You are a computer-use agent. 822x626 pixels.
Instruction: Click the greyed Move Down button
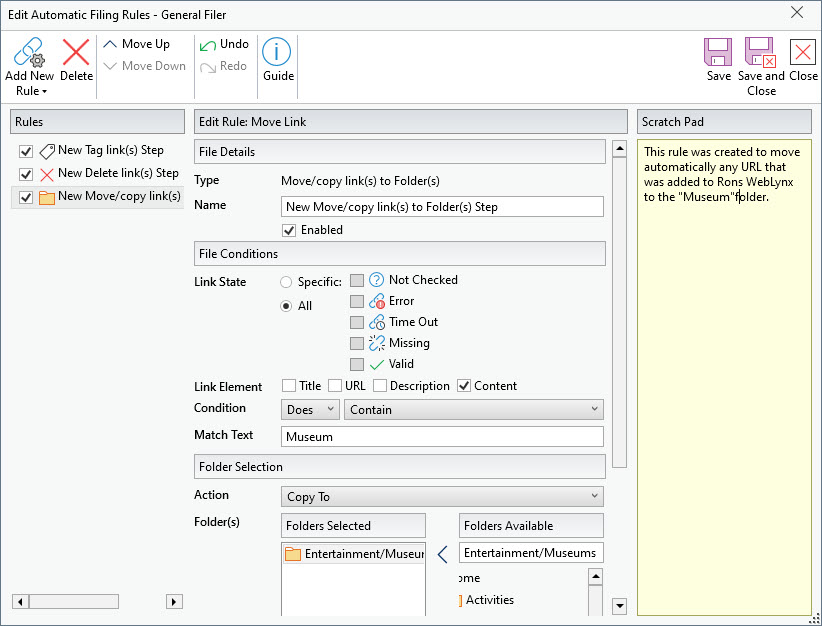click(x=145, y=66)
